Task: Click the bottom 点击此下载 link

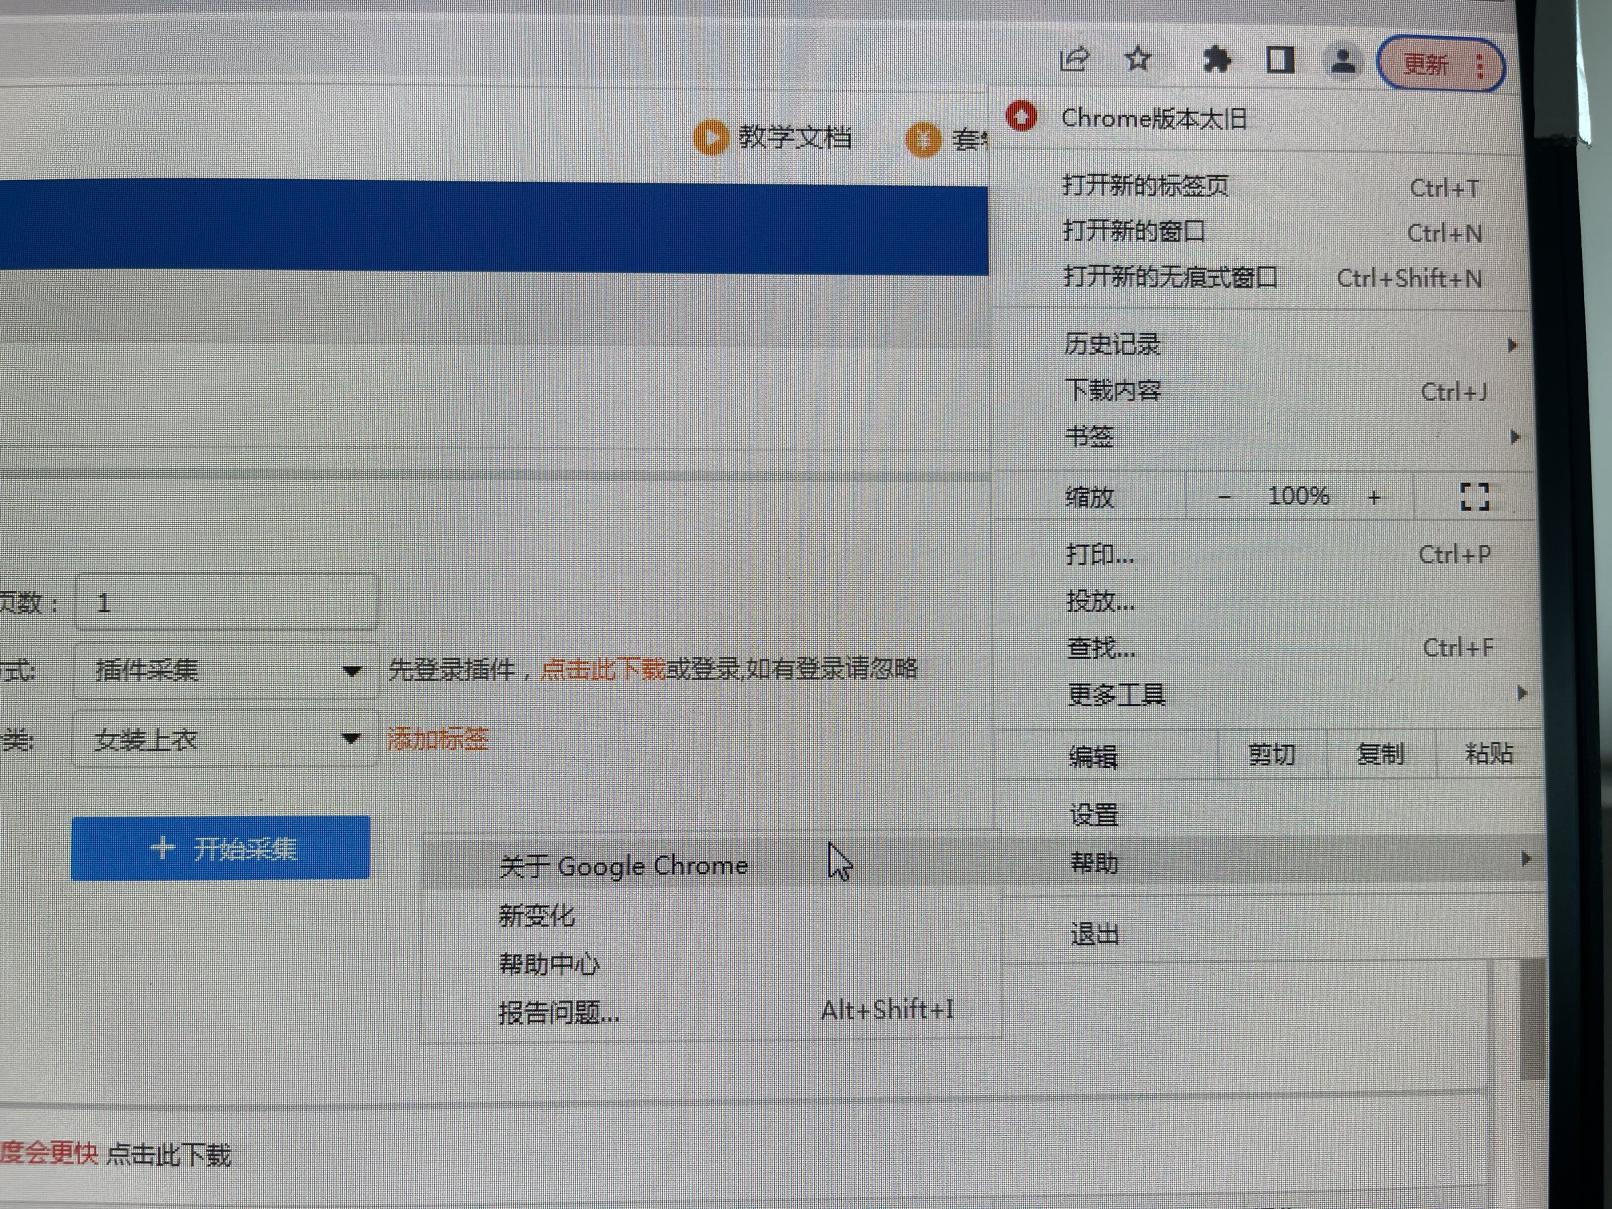Action: point(168,1155)
